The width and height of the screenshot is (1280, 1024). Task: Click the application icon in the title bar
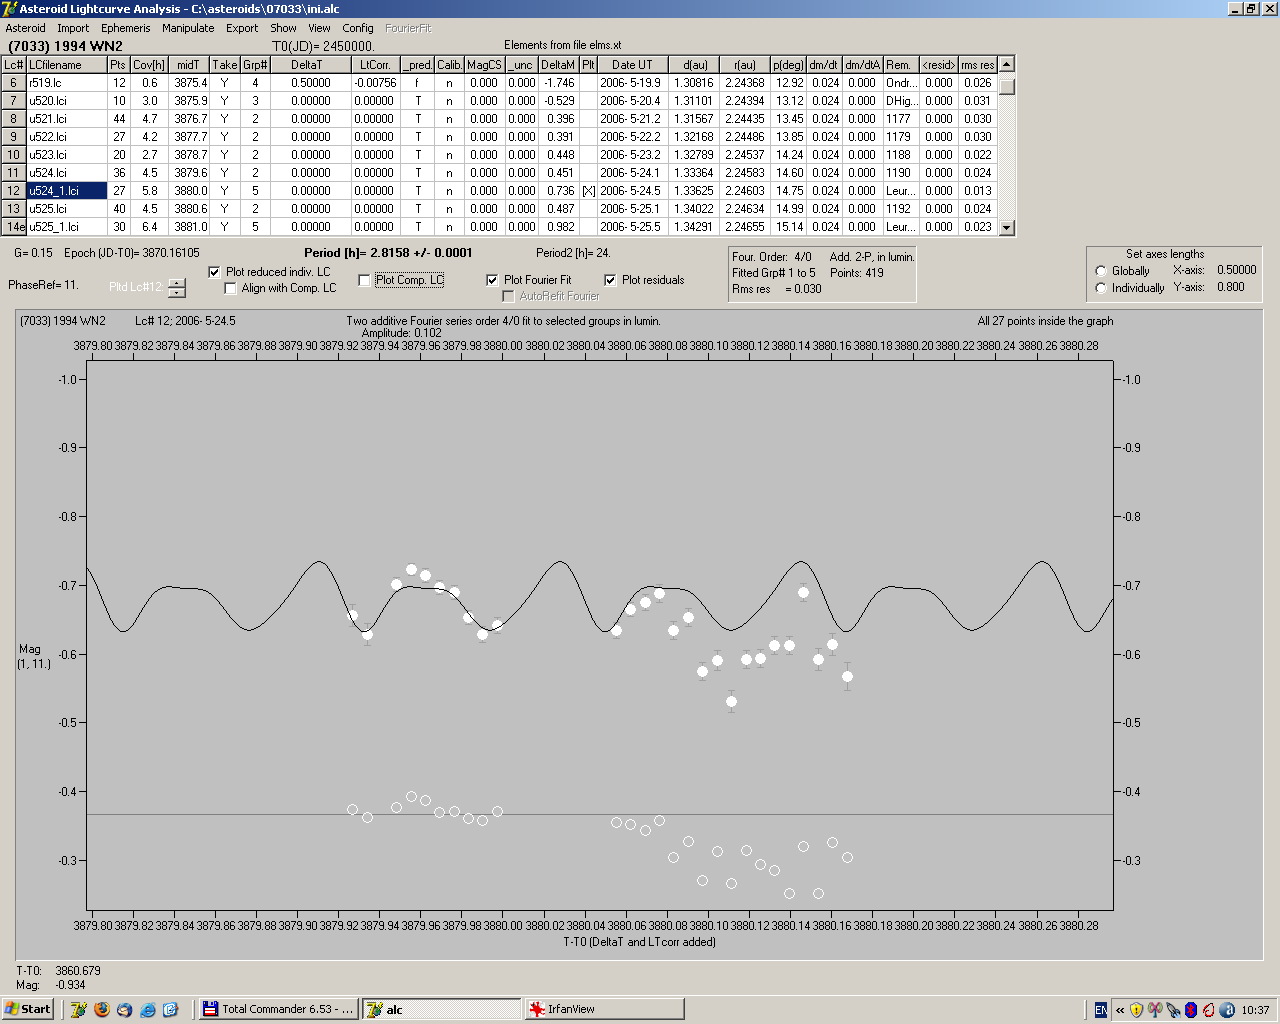coord(10,9)
